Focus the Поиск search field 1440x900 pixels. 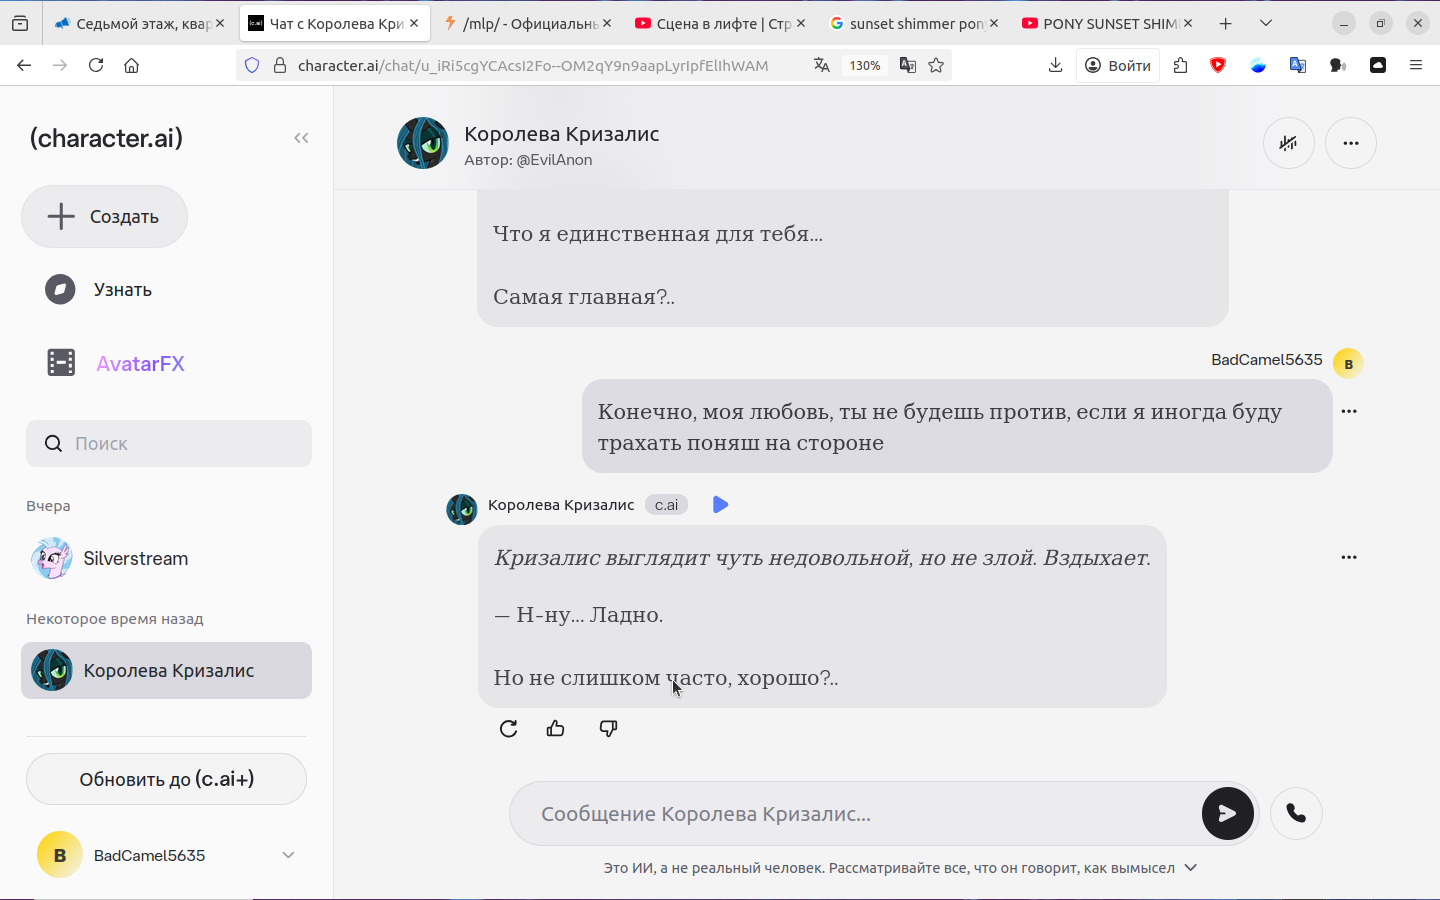point(169,443)
